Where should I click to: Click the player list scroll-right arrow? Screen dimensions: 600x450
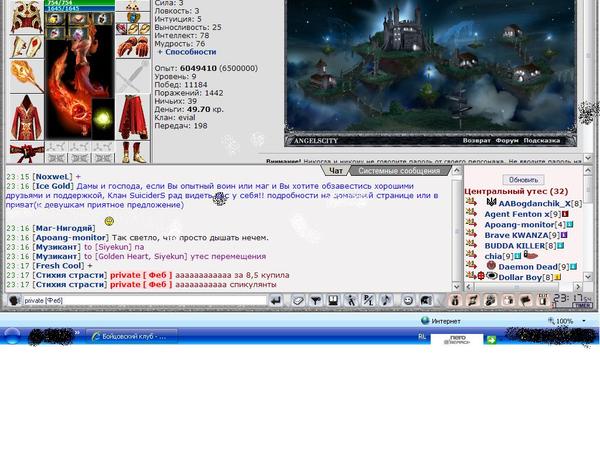[x=578, y=286]
